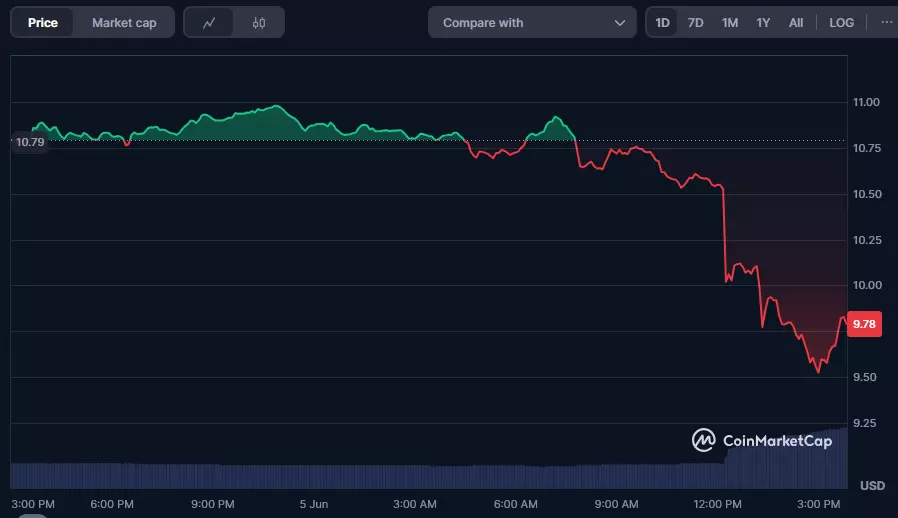
Task: Click the 5 Jun date axis label
Action: click(x=314, y=504)
